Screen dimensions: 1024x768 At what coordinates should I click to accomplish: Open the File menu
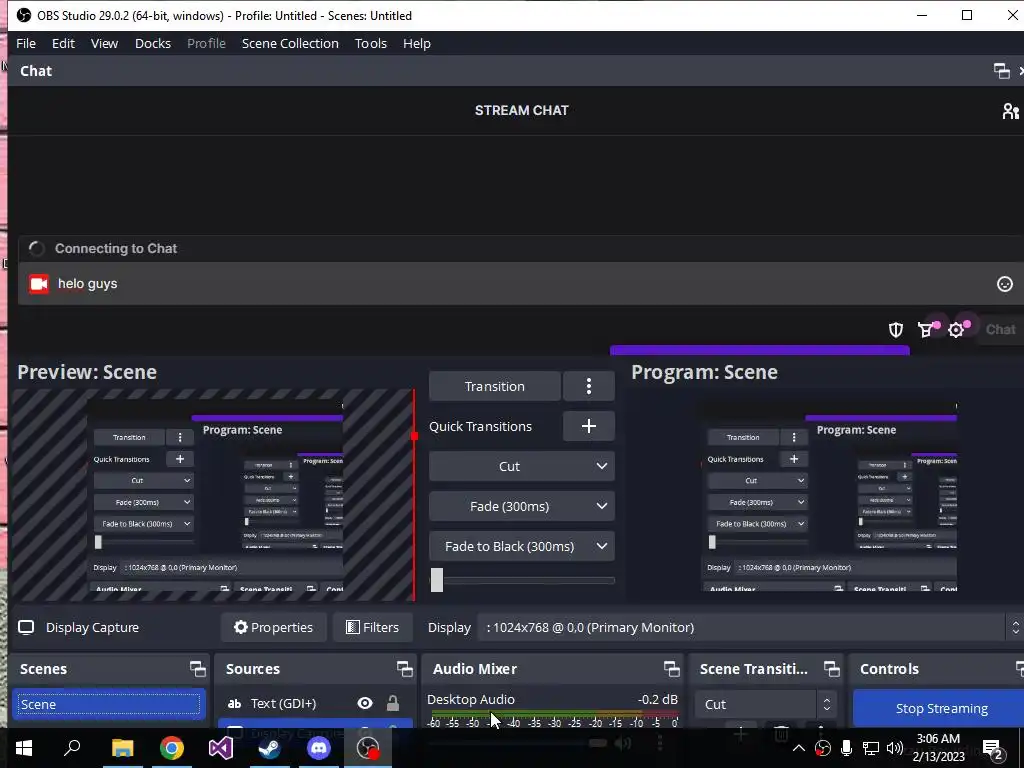click(25, 44)
